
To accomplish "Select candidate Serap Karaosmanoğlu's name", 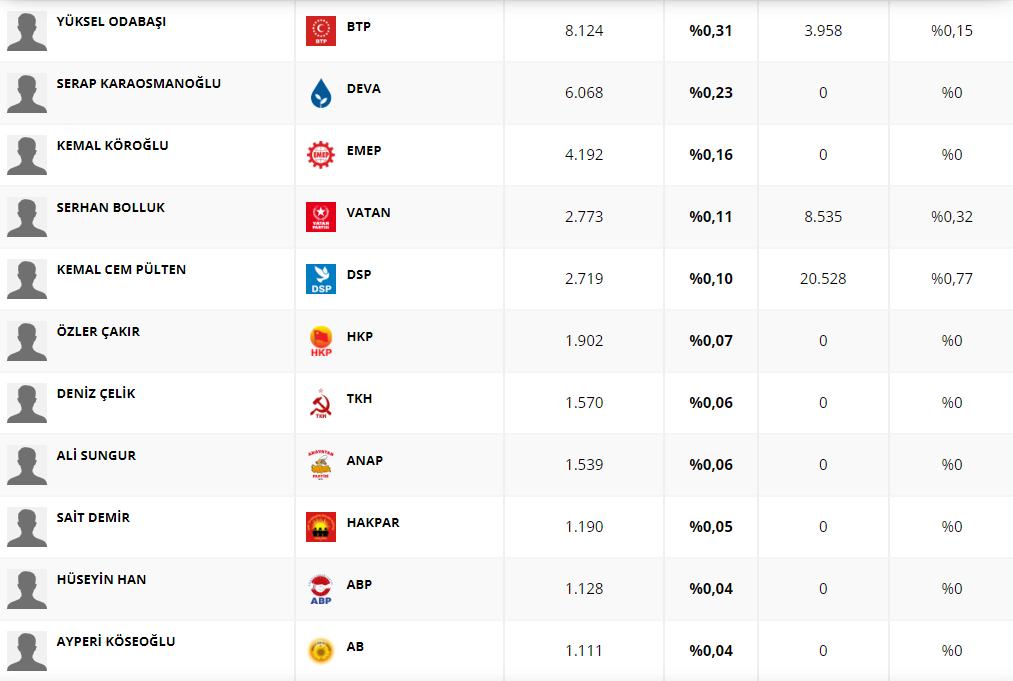I will coord(139,83).
